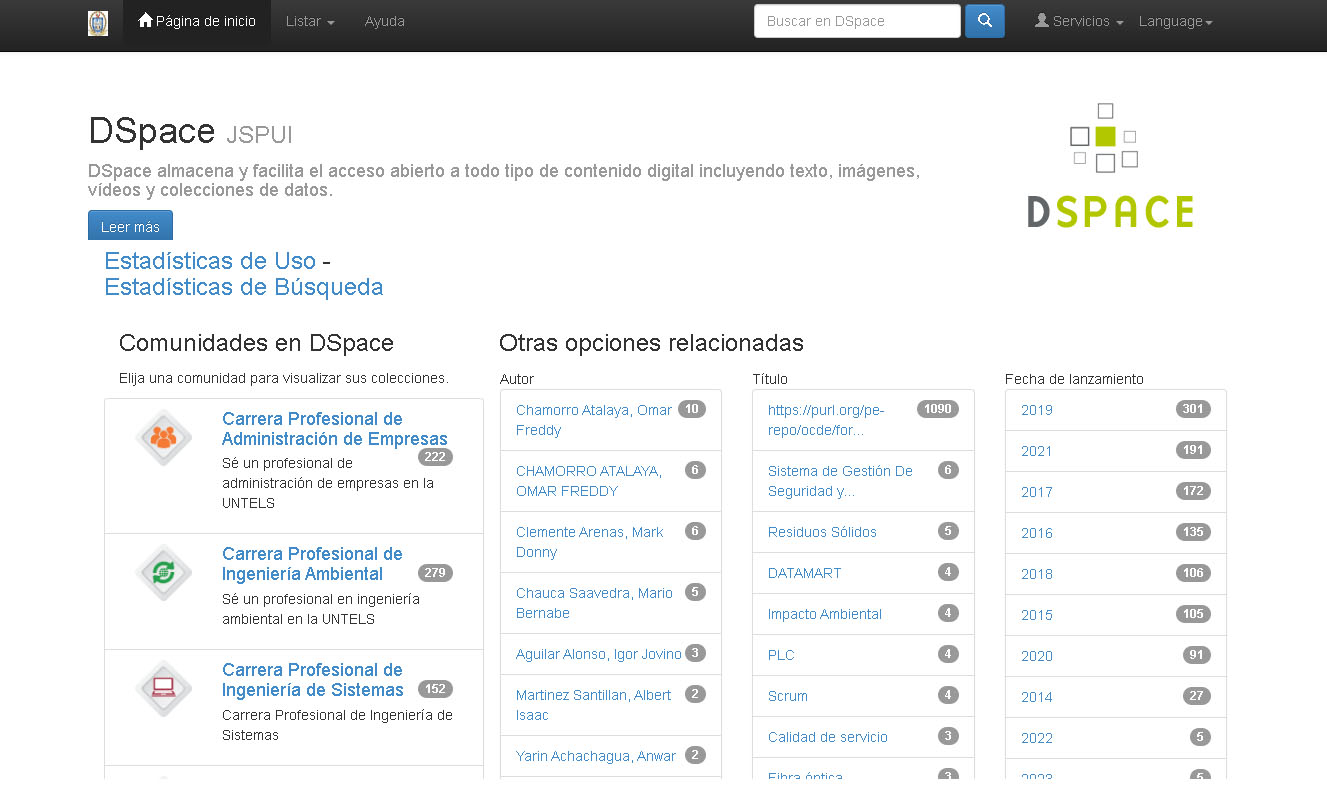Filter by author Chamorro Atalaya, Omar Freddy
This screenshot has width=1327, height=792.
pos(594,420)
